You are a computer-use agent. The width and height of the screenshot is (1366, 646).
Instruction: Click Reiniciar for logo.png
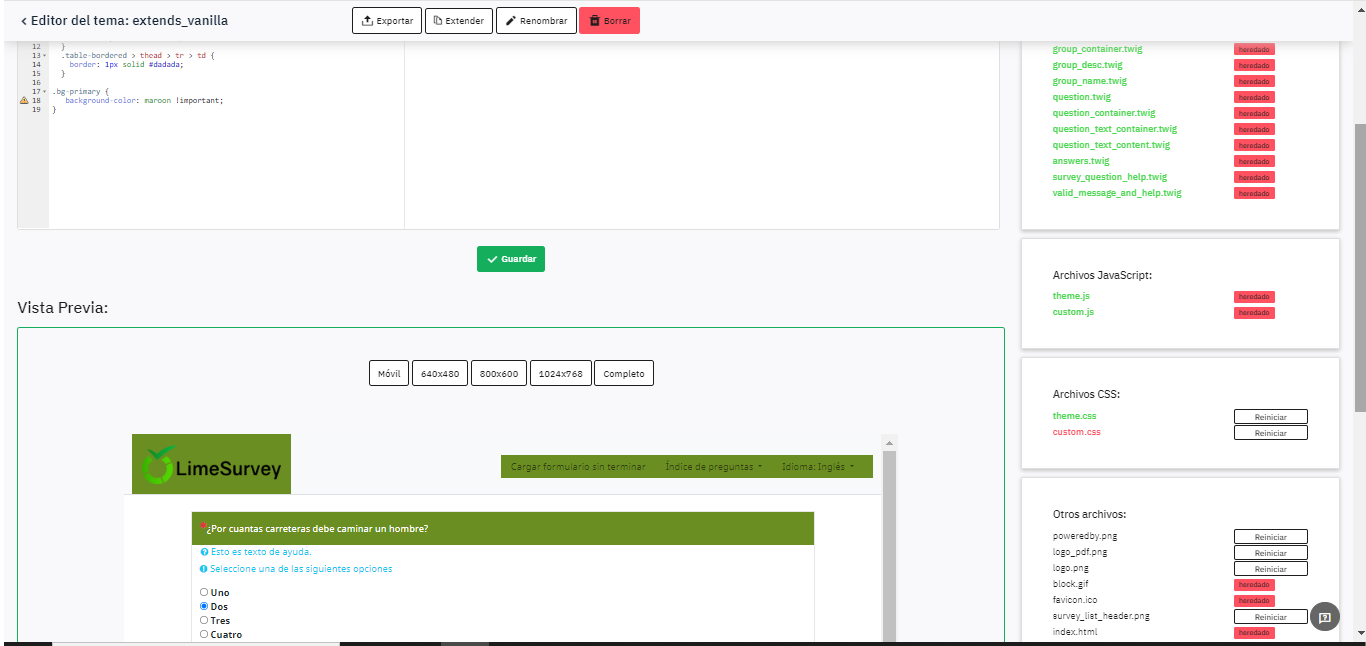click(x=1270, y=569)
